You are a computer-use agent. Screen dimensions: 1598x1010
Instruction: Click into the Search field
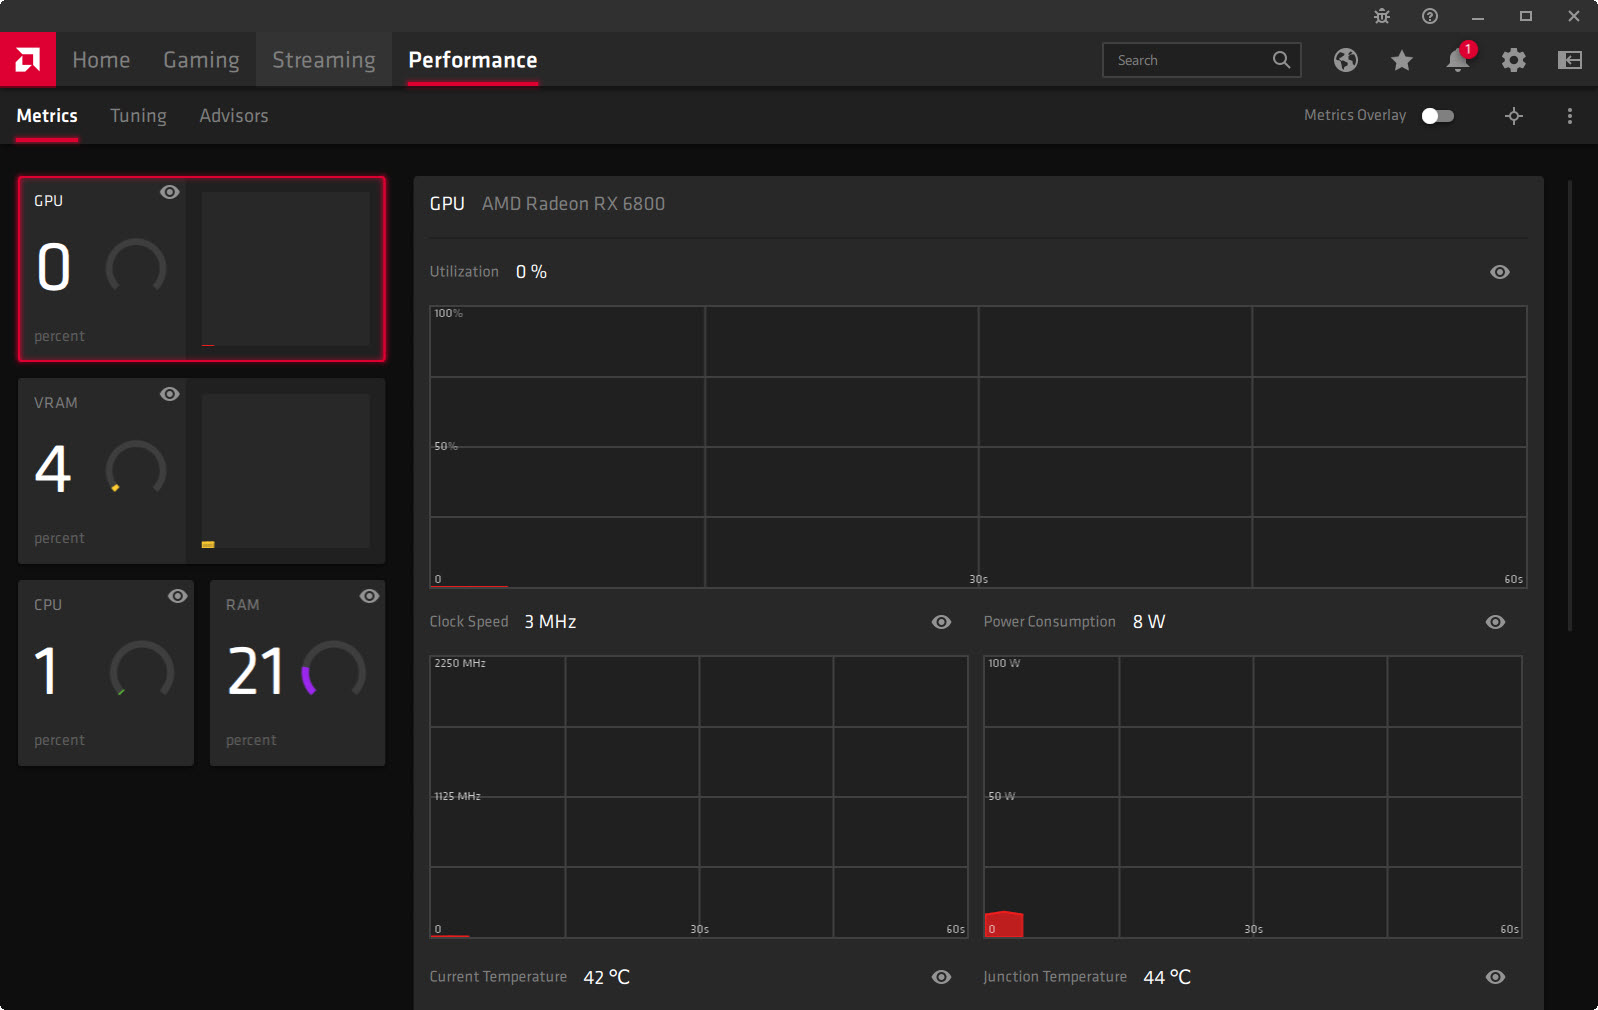coord(1188,60)
